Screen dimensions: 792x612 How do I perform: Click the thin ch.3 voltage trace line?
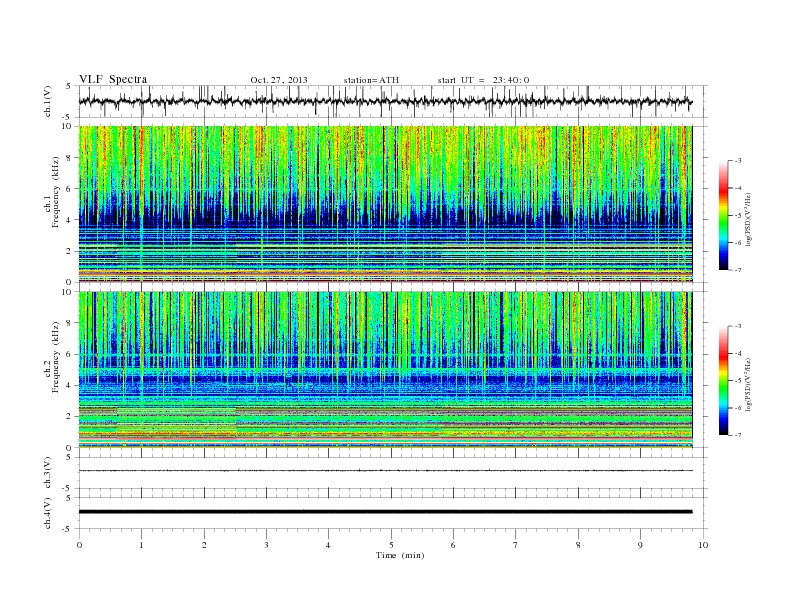(x=385, y=471)
